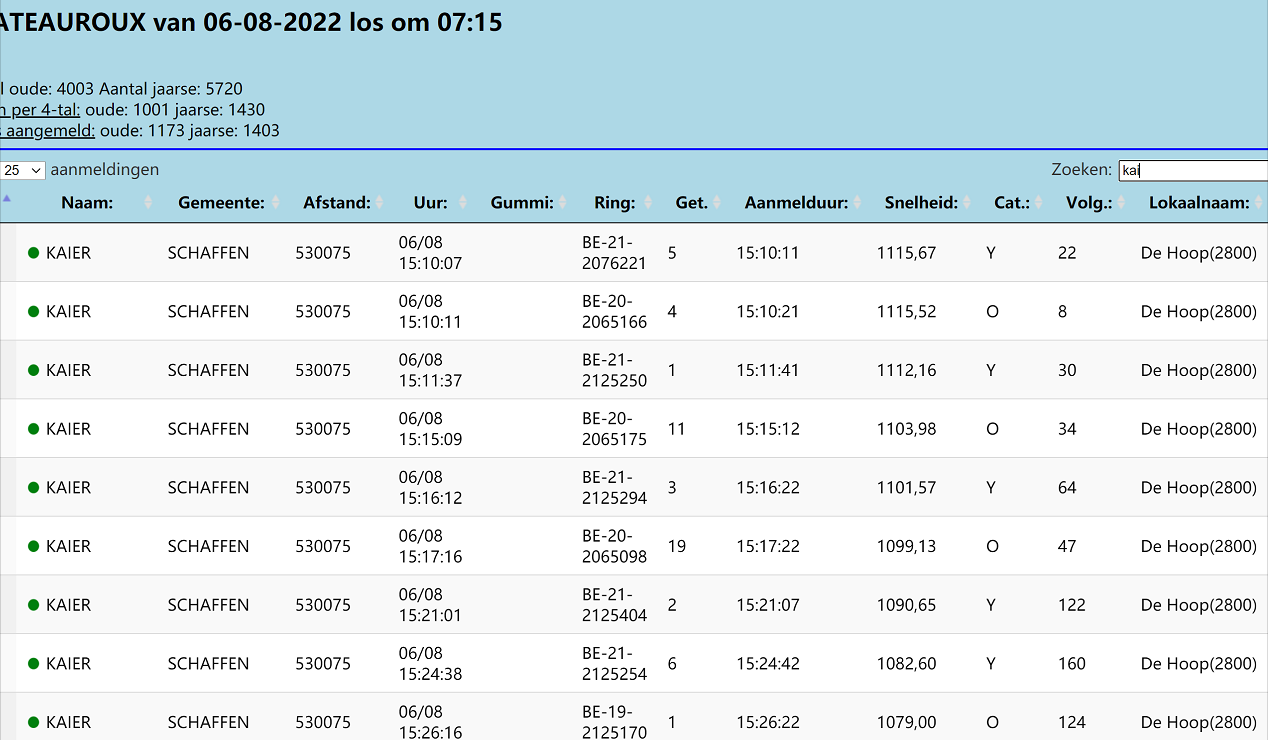Screen dimensions: 1268x740
Task: Sort table by Ring column
Action: 614,203
